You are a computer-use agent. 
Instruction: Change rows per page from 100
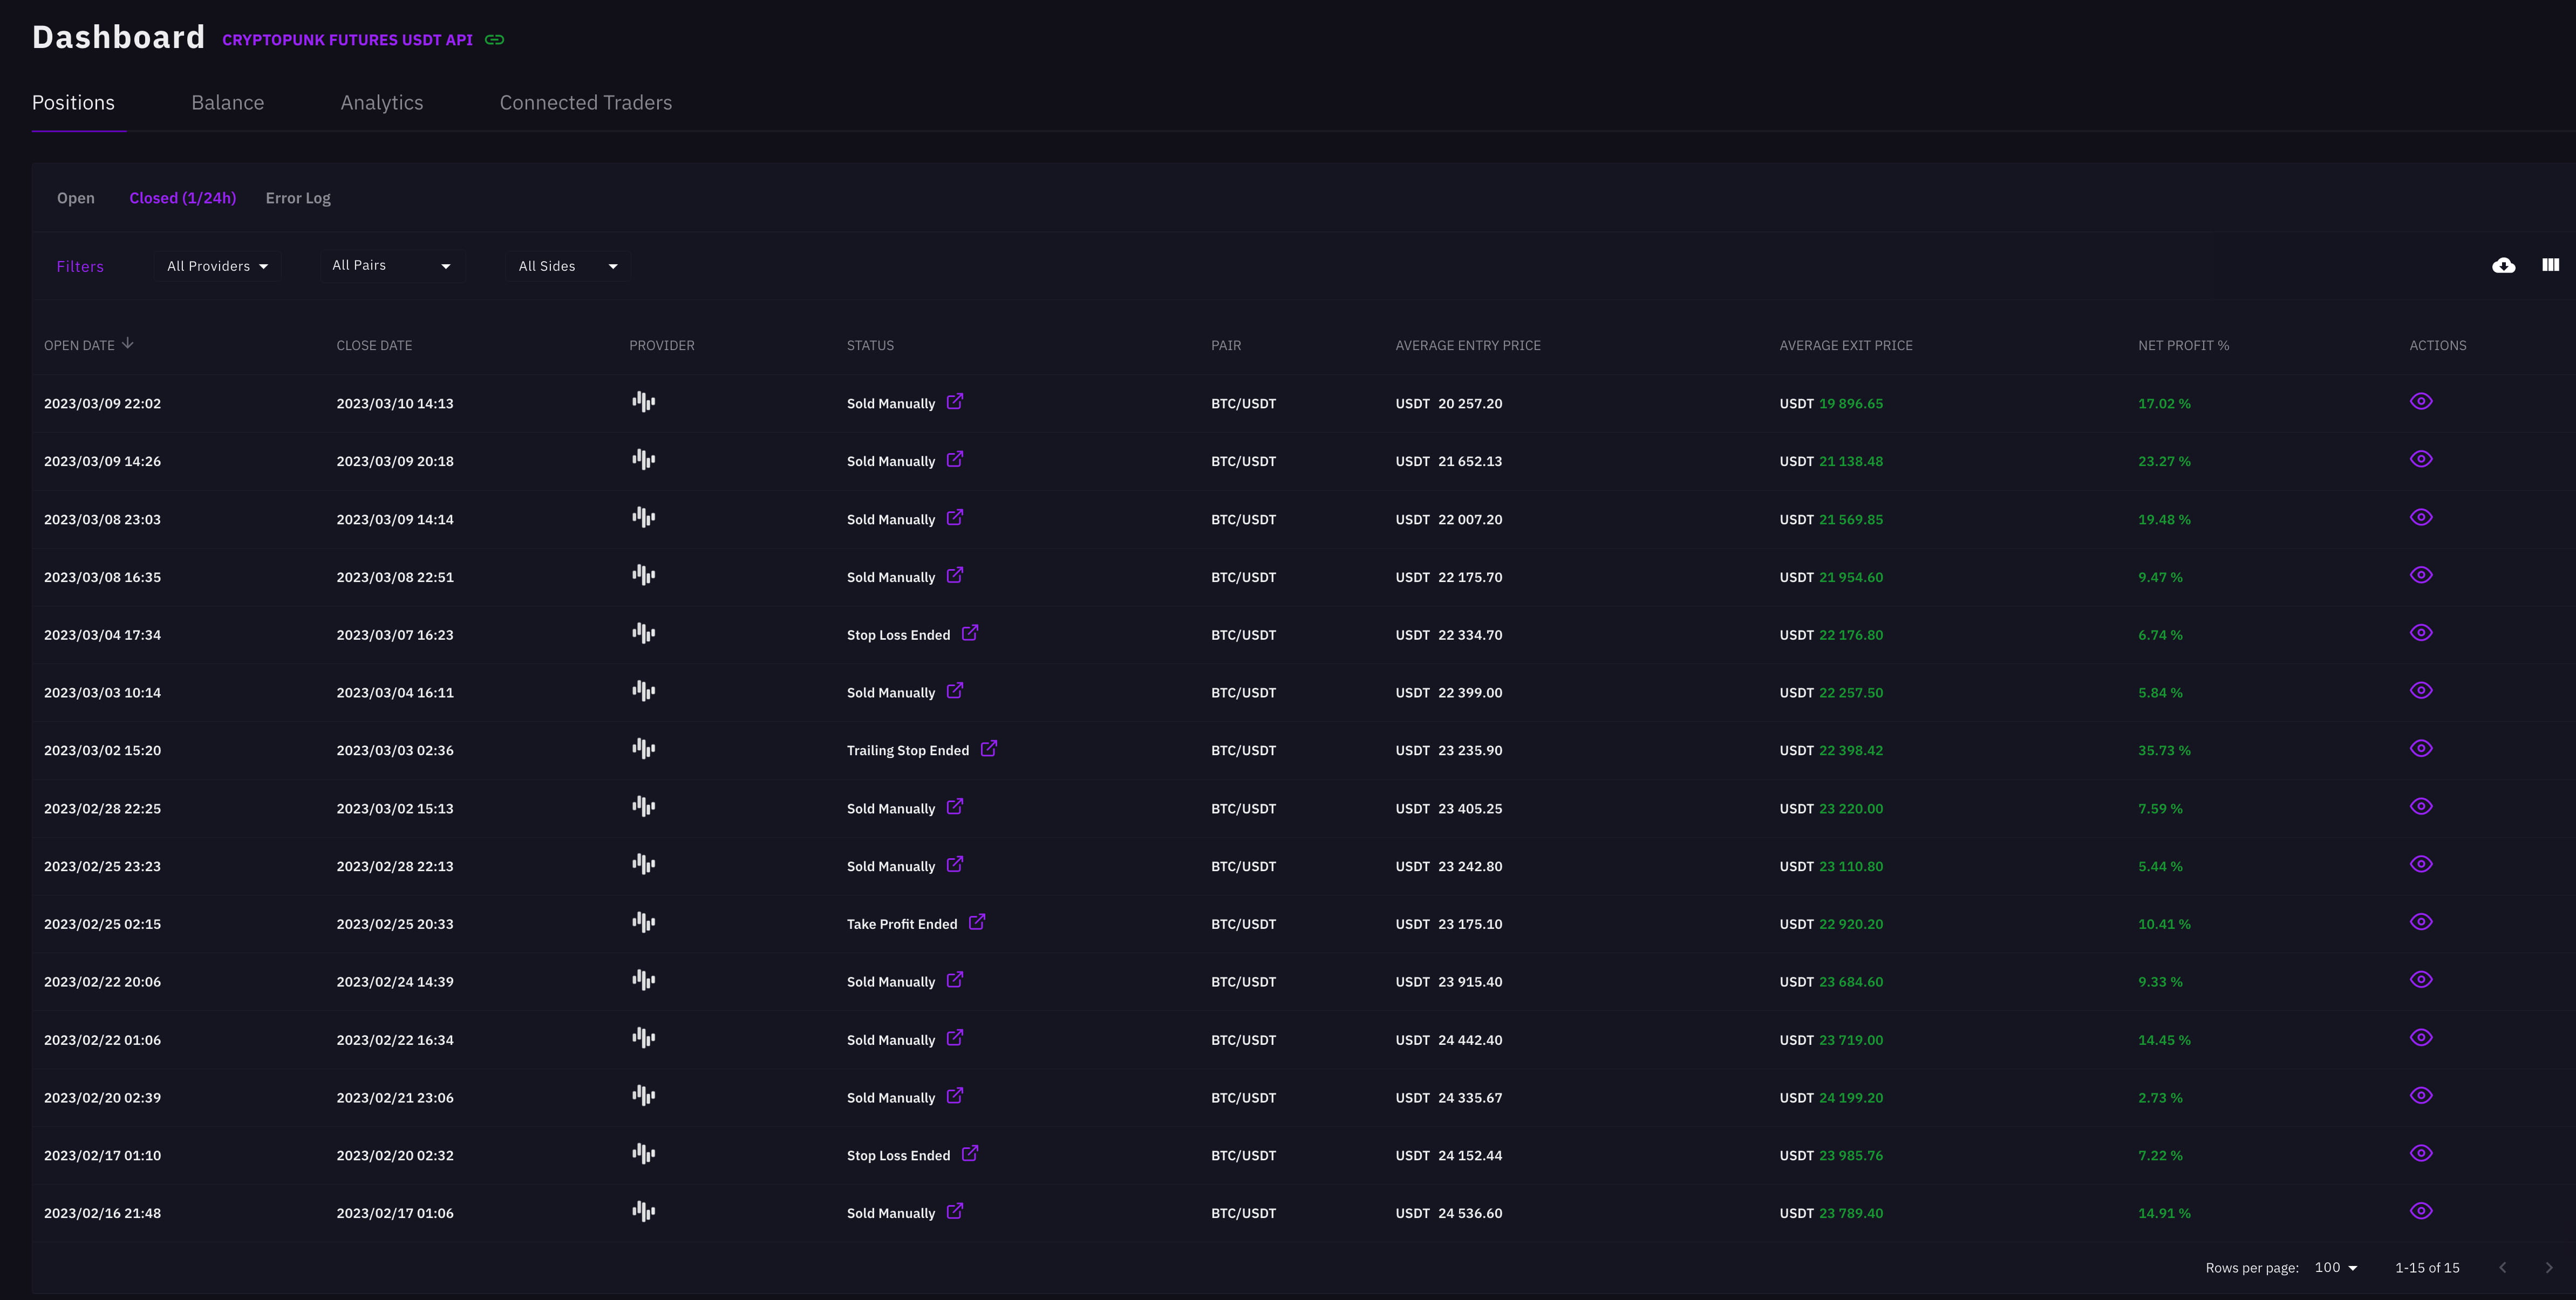(2335, 1268)
